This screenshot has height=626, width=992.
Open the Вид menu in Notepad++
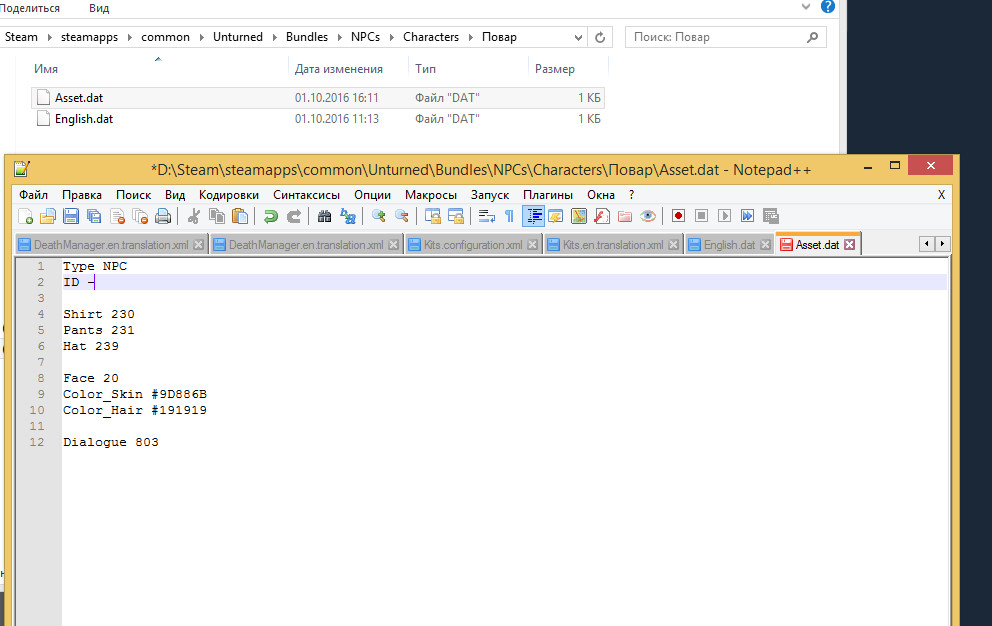point(175,195)
